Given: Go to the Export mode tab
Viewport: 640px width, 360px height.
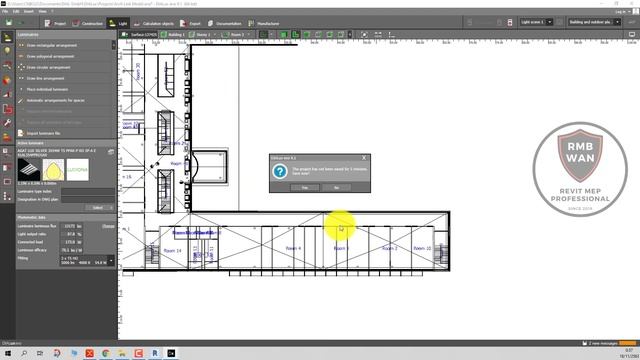Looking at the screenshot, I should pos(190,23).
